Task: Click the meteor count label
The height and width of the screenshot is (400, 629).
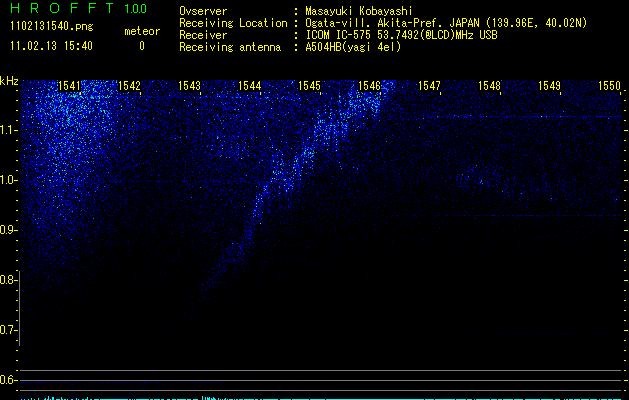Action: [142, 31]
